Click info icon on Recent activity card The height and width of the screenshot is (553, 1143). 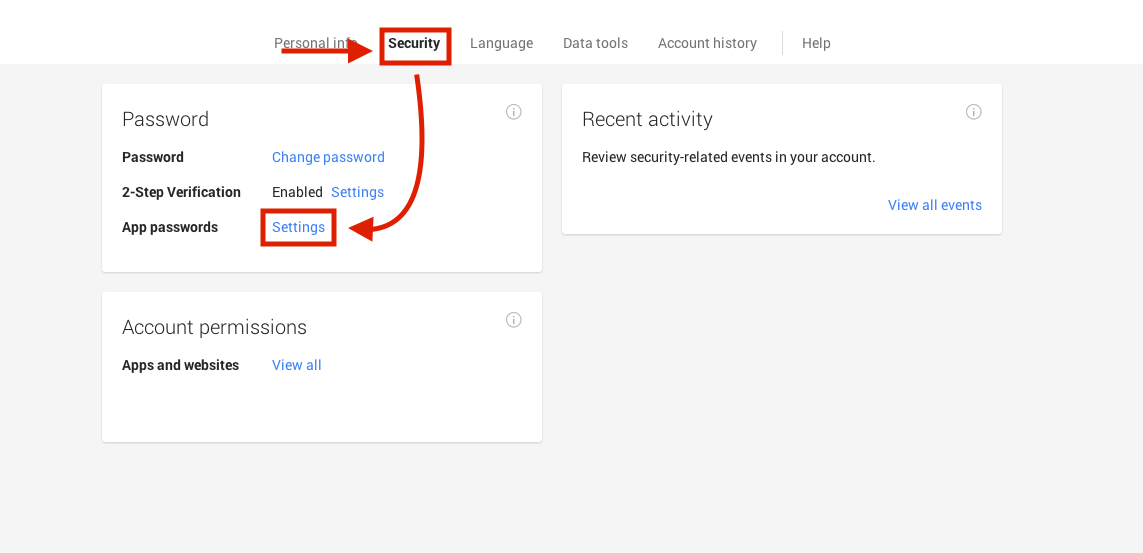(973, 112)
